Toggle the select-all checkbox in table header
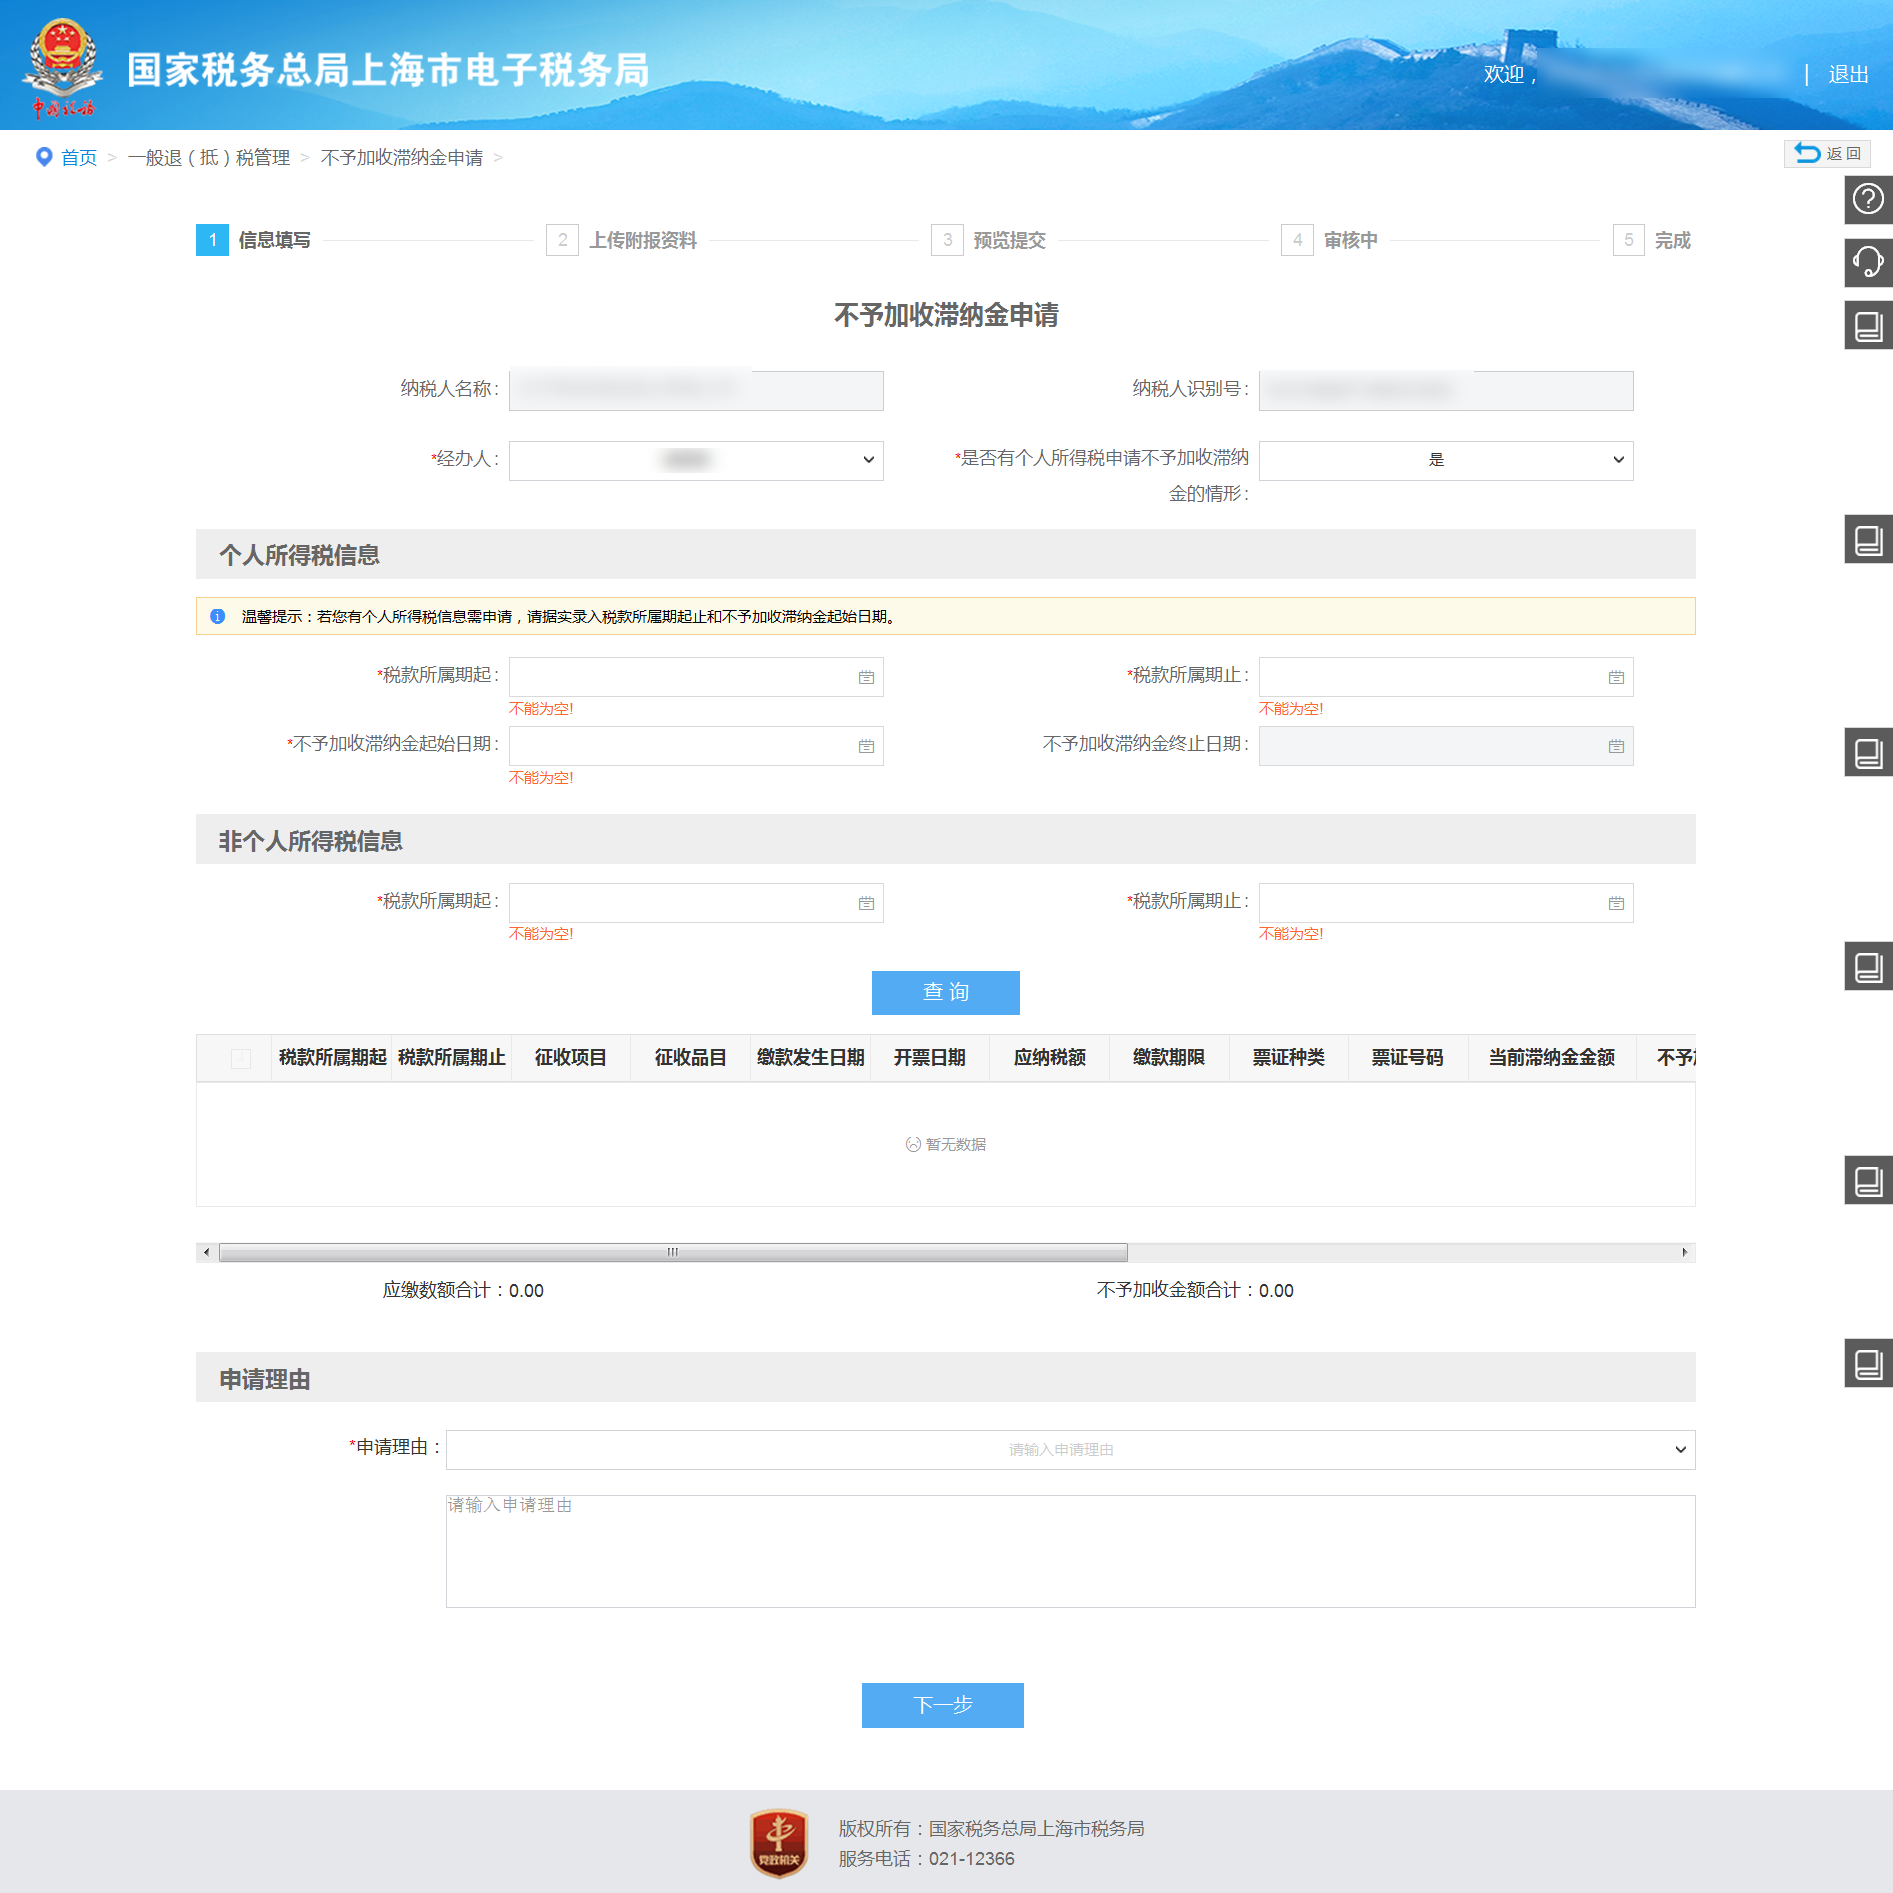Screen dimensions: 1893x1893 239,1057
